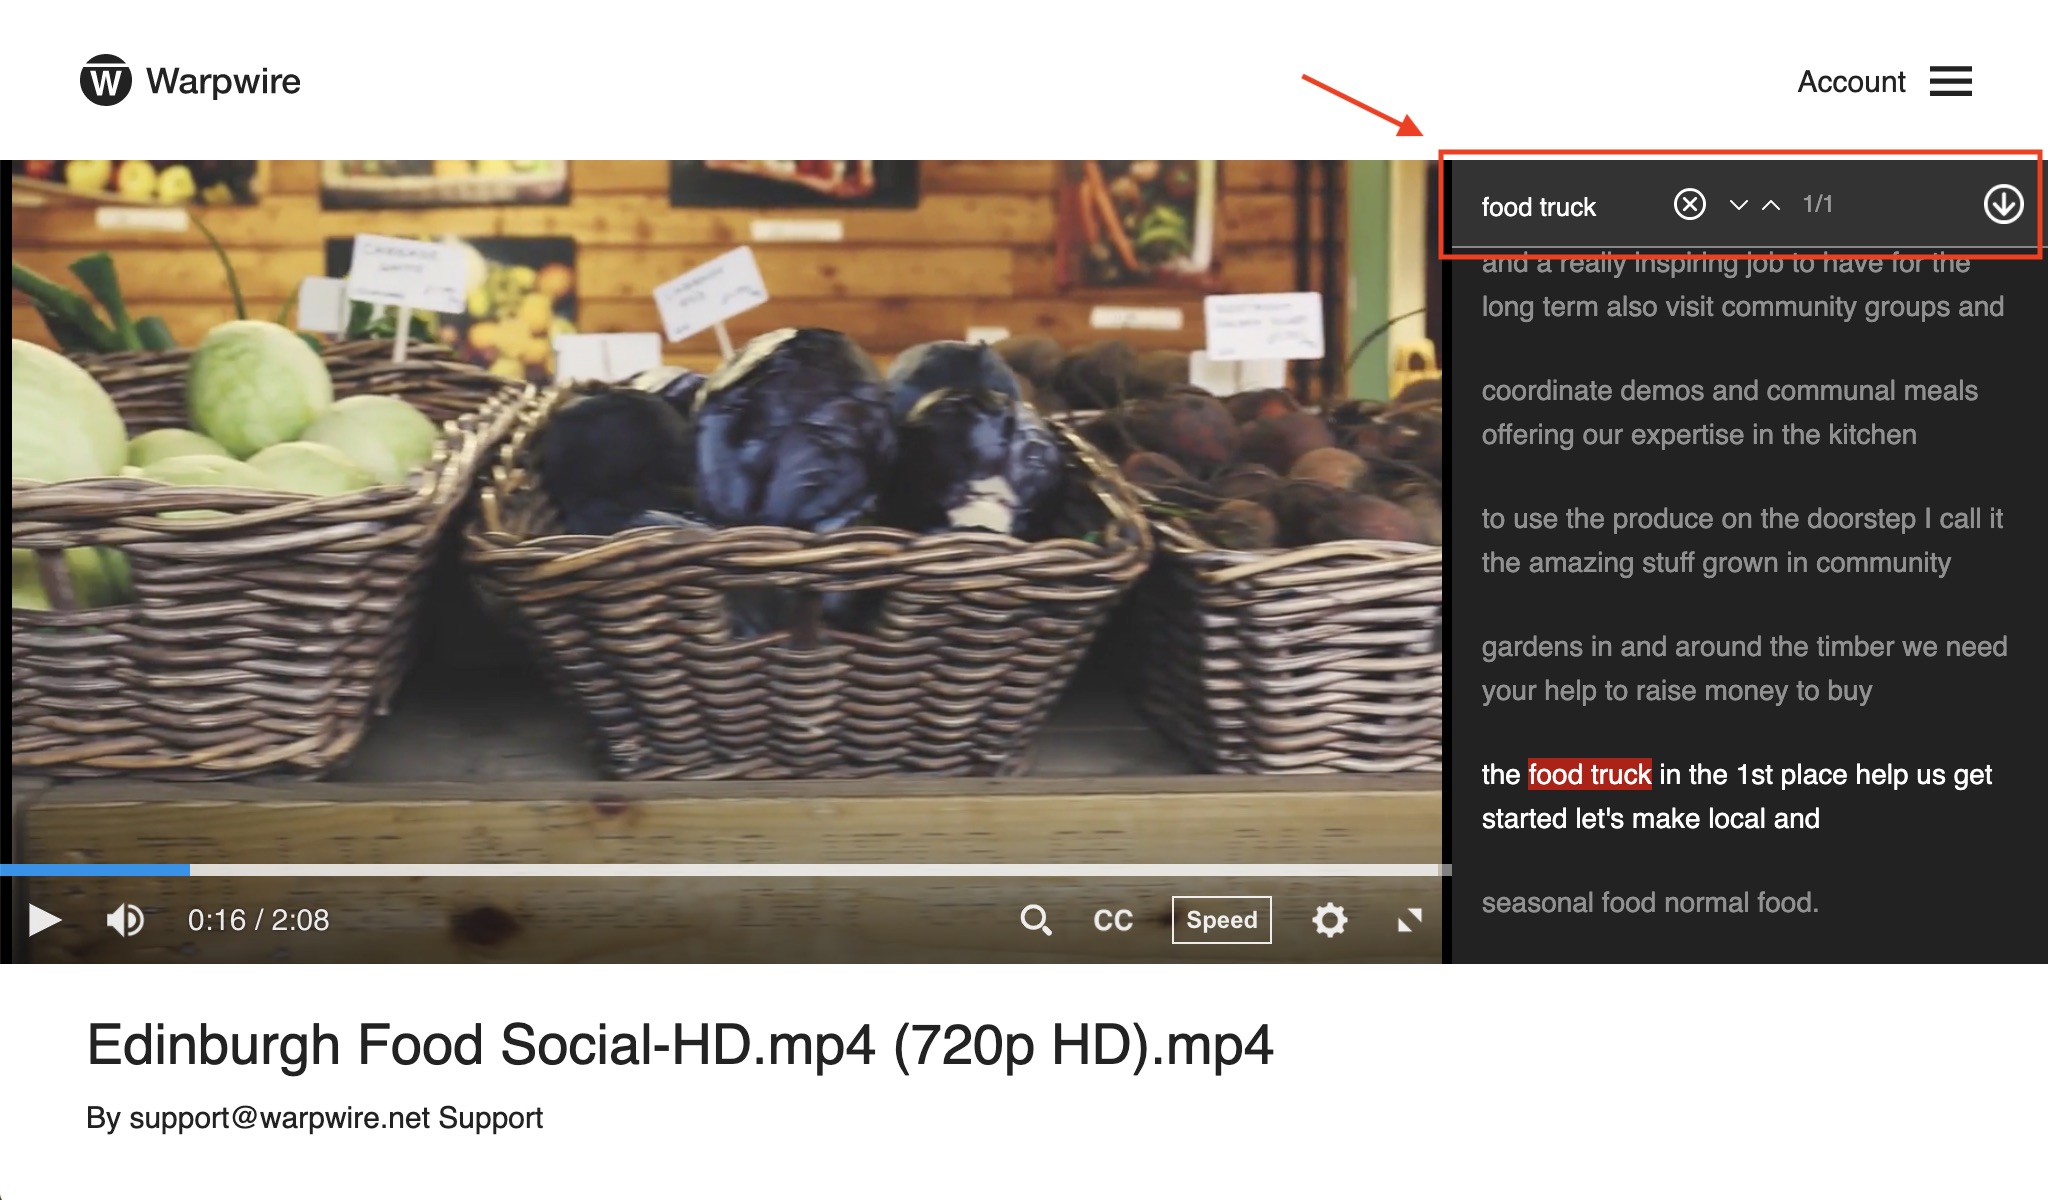The image size is (2048, 1200).
Task: Enter fullscreen mode
Action: [x=1409, y=920]
